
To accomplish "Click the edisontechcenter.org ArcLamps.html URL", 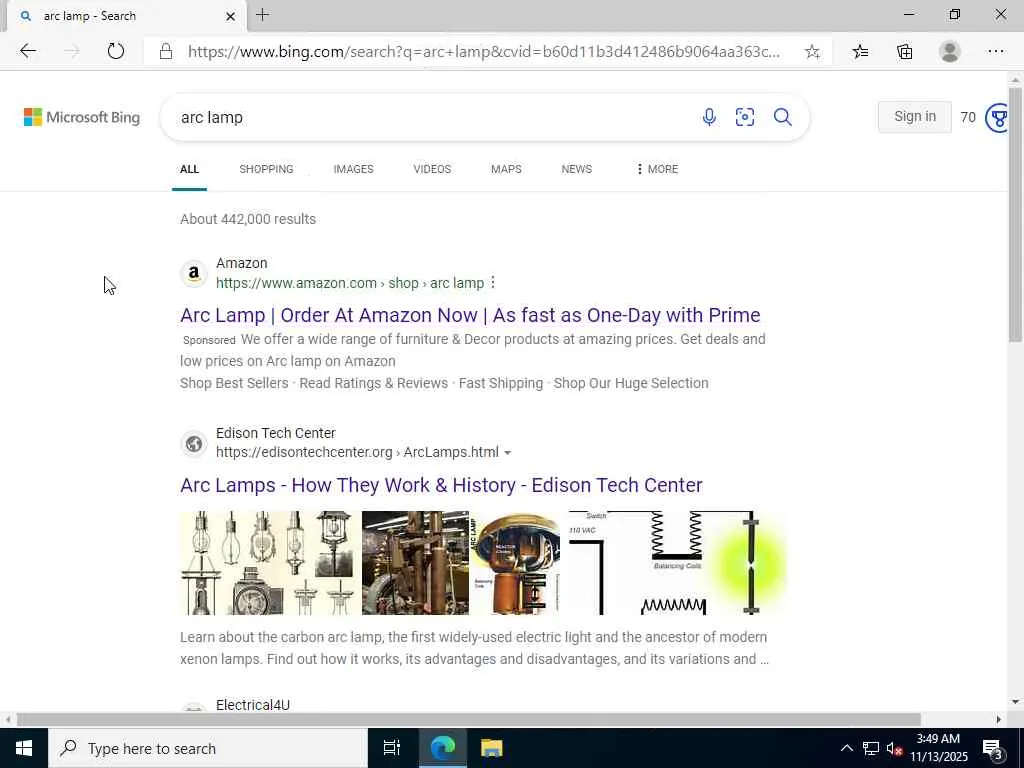I will (357, 453).
